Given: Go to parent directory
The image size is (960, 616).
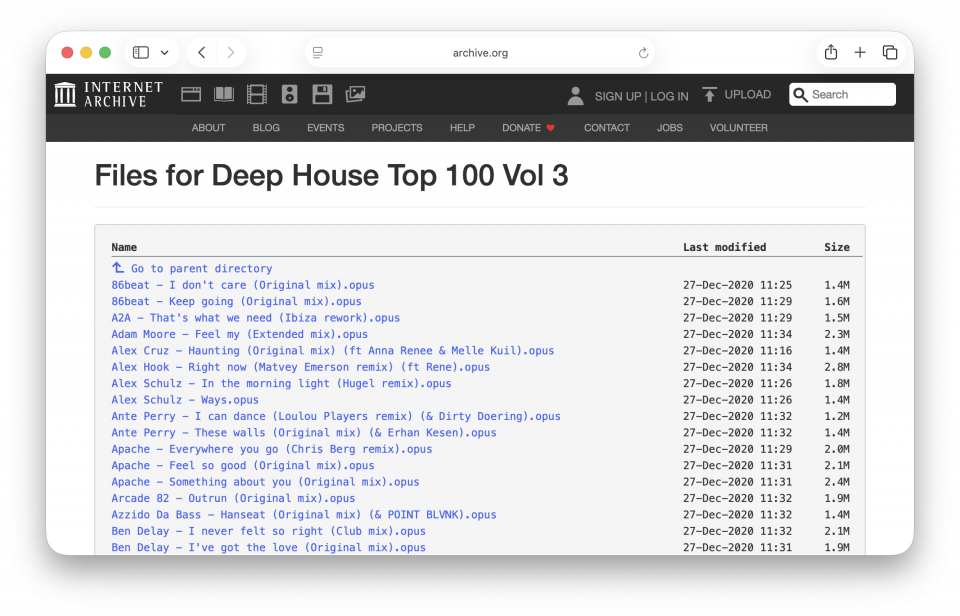Looking at the screenshot, I should click(x=200, y=269).
